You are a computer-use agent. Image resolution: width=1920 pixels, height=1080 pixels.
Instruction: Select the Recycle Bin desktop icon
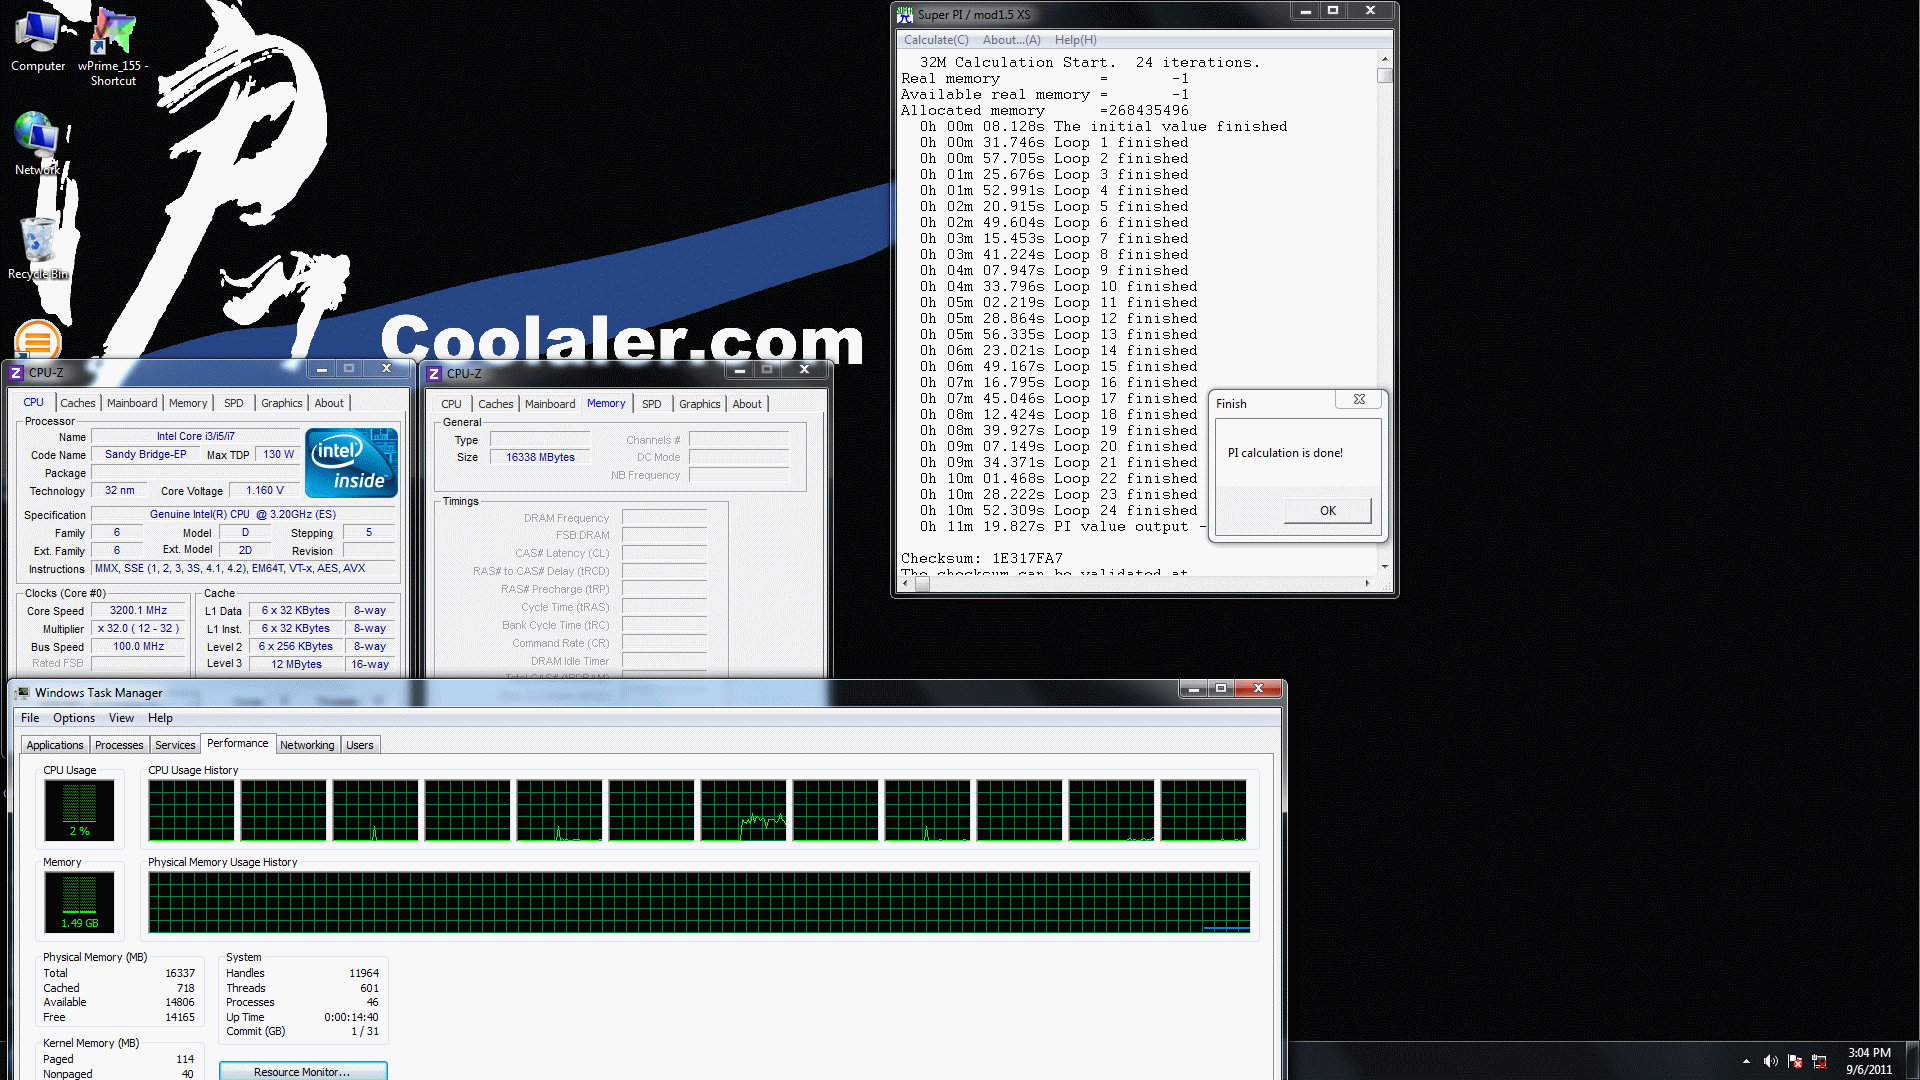(x=38, y=248)
